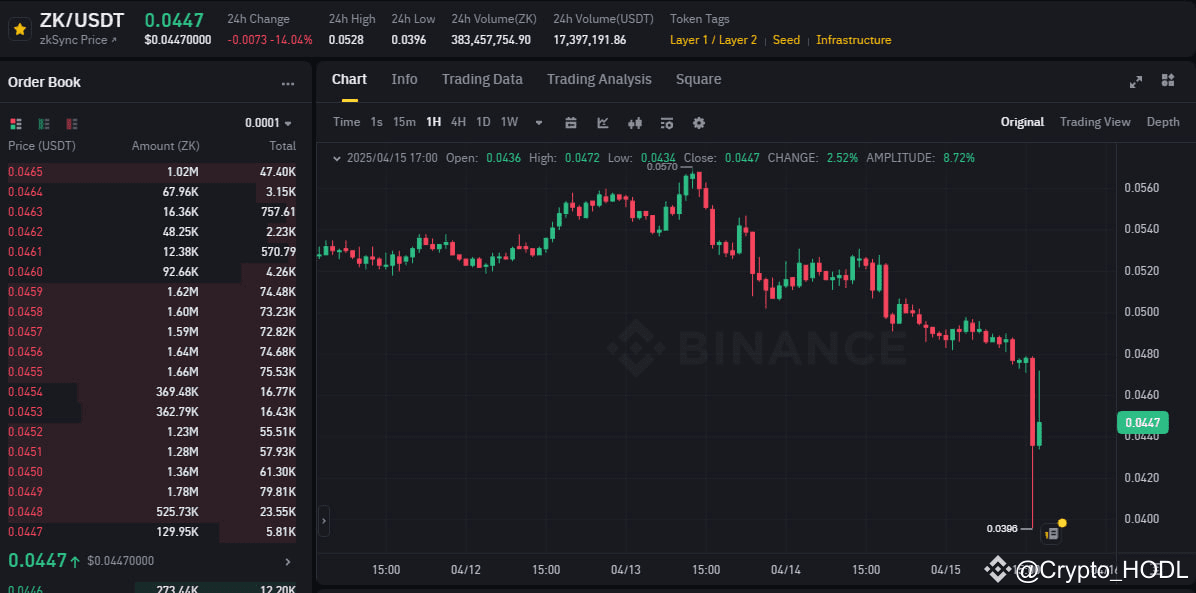Switch chart display to Depth mode
Image resolution: width=1196 pixels, height=593 pixels.
pyautogui.click(x=1162, y=122)
